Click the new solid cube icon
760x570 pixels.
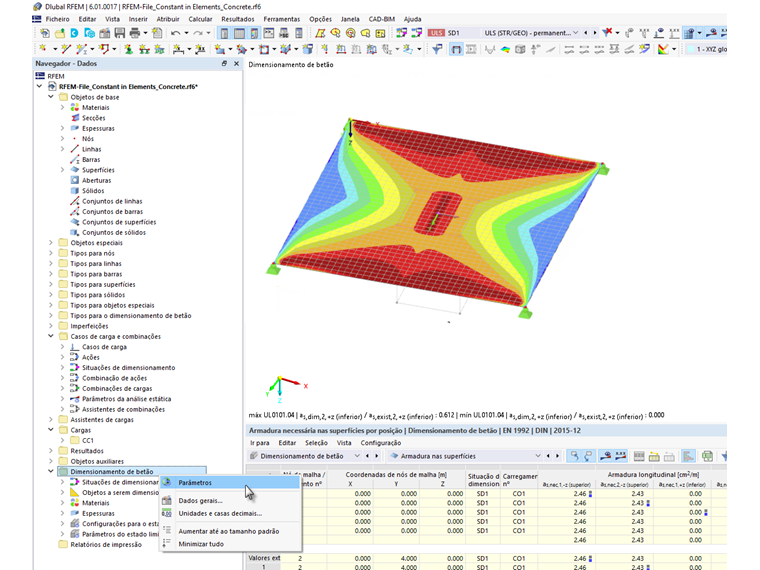click(x=307, y=49)
